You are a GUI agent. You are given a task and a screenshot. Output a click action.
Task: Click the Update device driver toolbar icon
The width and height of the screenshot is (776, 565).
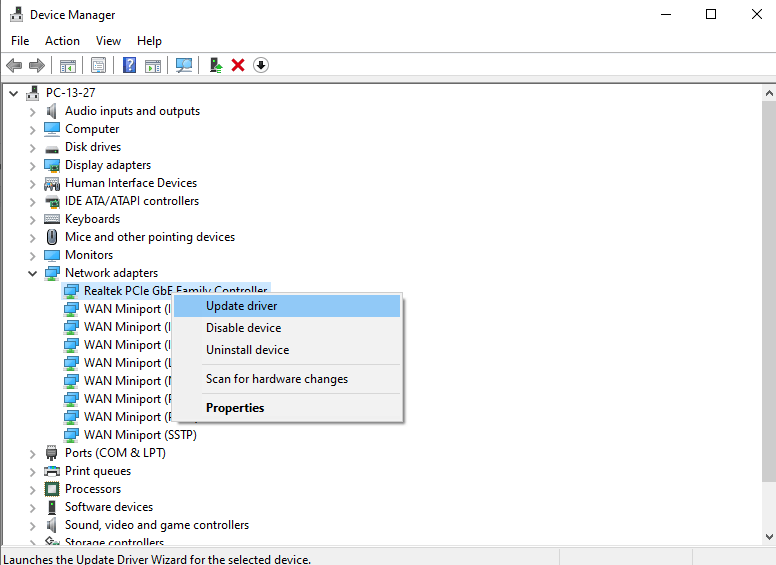215,65
